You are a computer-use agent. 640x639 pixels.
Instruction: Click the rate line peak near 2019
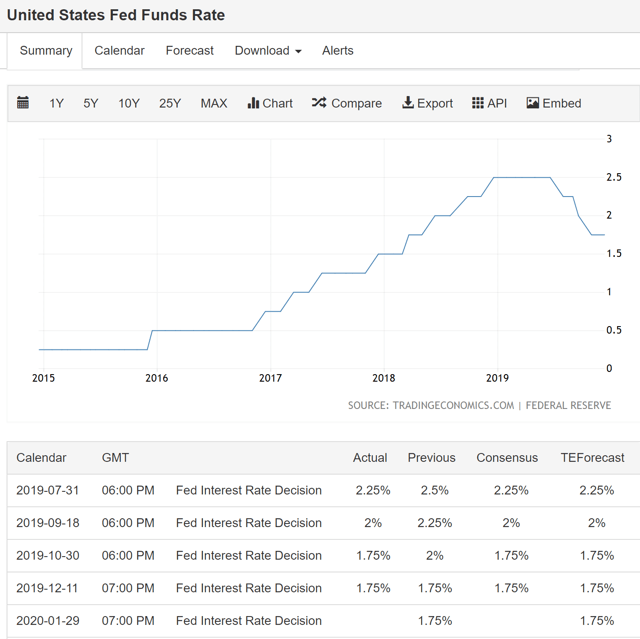520,177
